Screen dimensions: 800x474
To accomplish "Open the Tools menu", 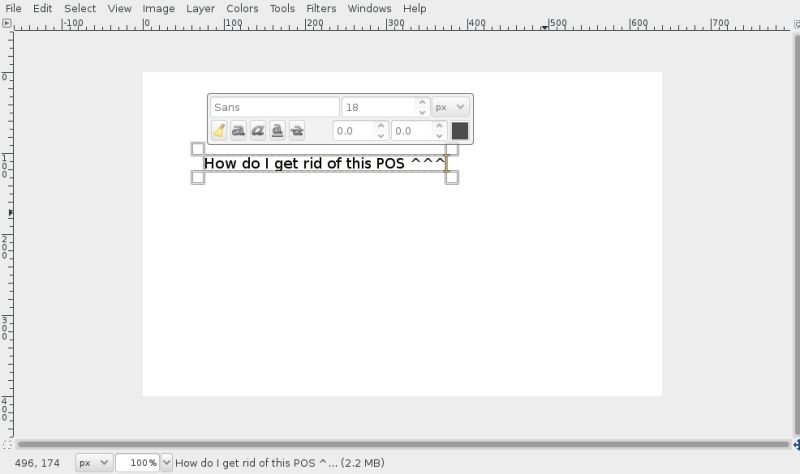I will [282, 8].
